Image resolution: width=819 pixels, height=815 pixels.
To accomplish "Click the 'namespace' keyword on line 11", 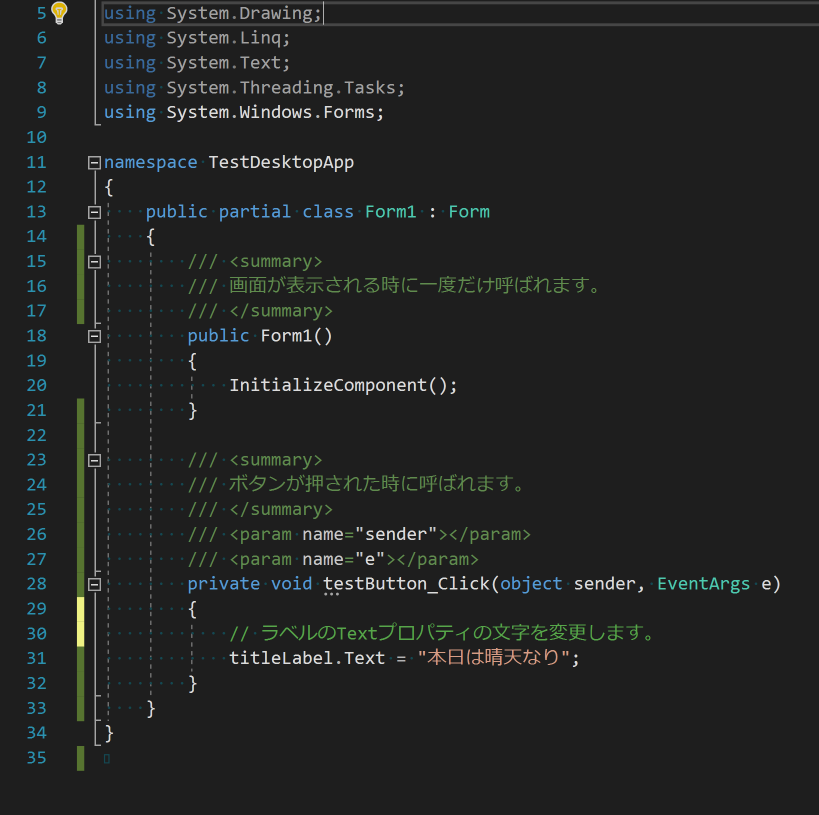I will click(150, 162).
